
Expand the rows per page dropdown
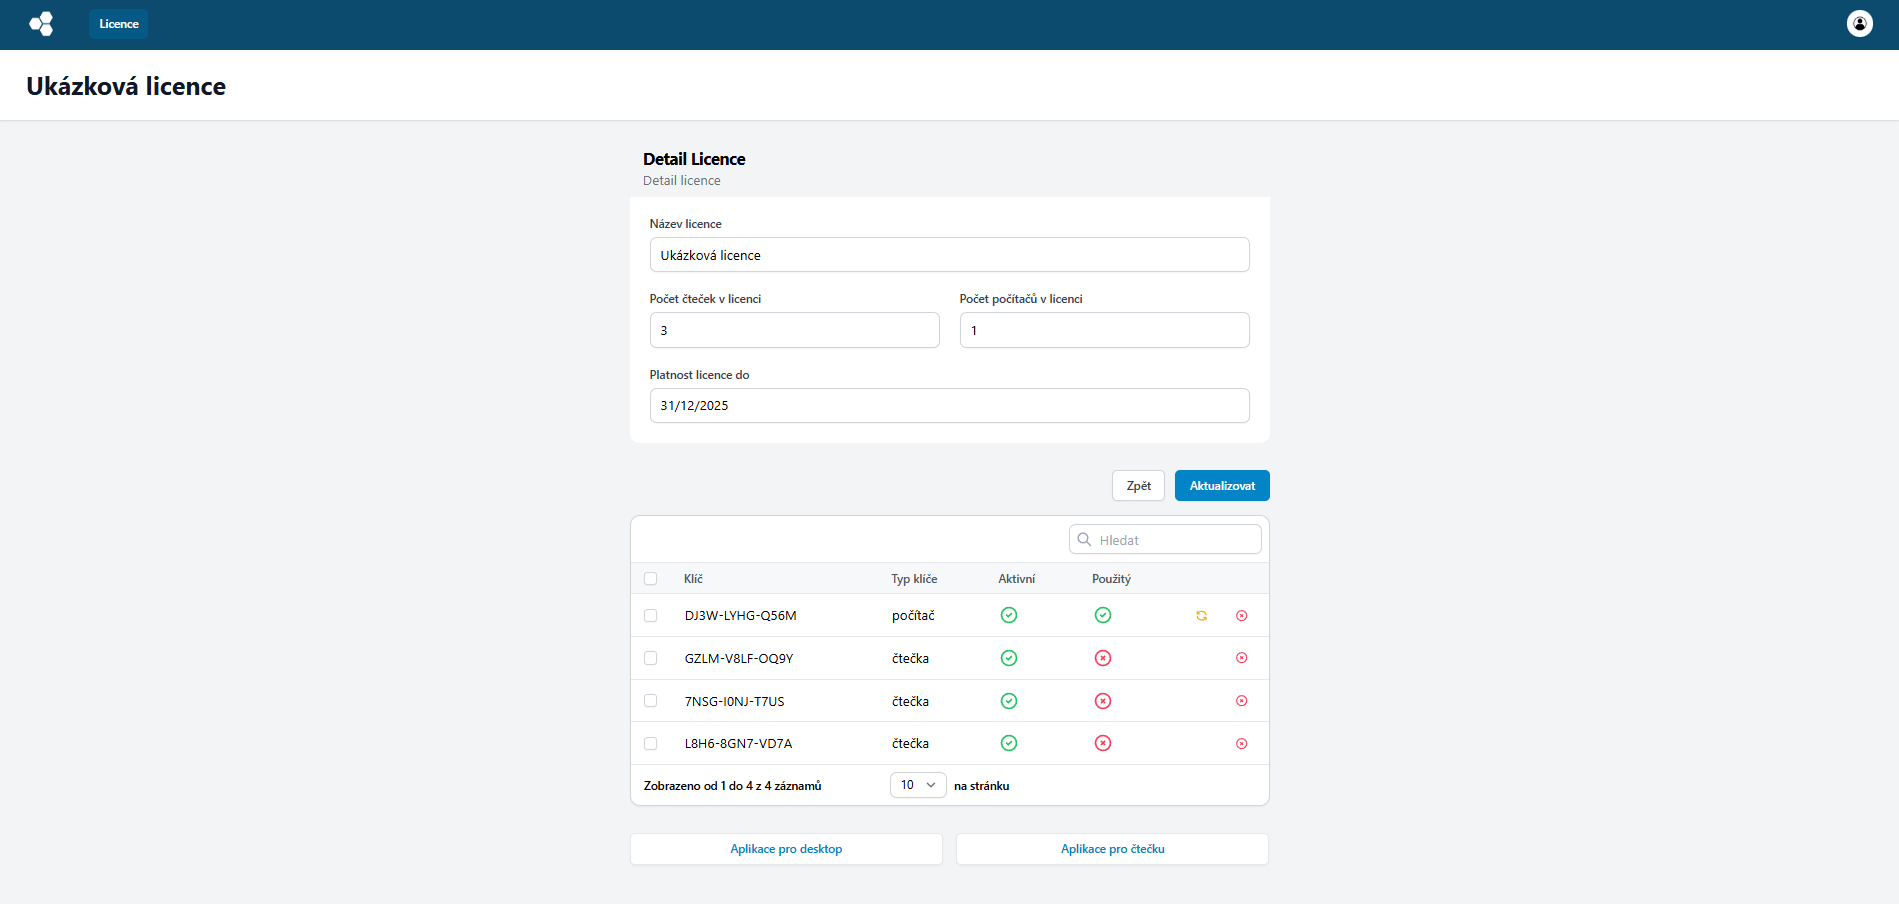pyautogui.click(x=917, y=785)
